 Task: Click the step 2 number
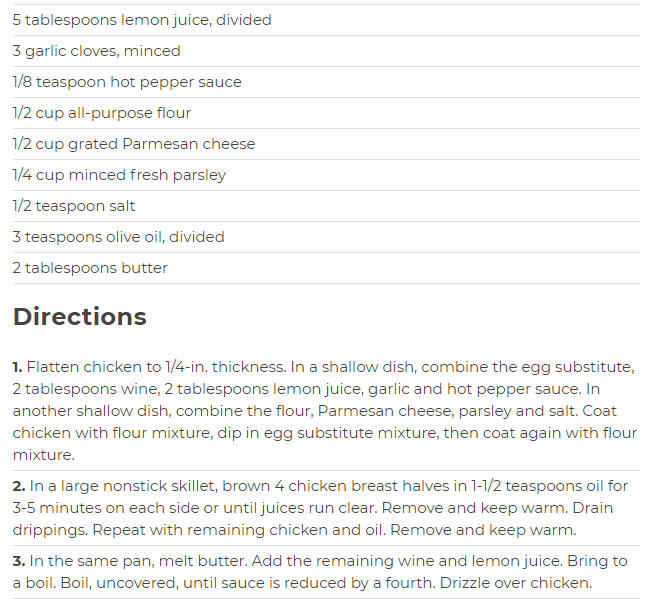(x=19, y=486)
